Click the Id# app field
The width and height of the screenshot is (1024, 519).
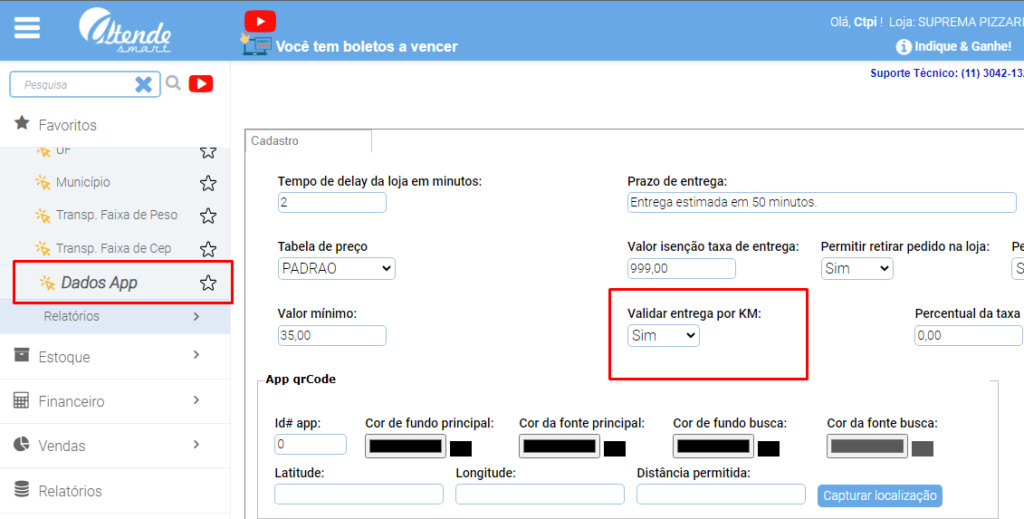click(310, 445)
